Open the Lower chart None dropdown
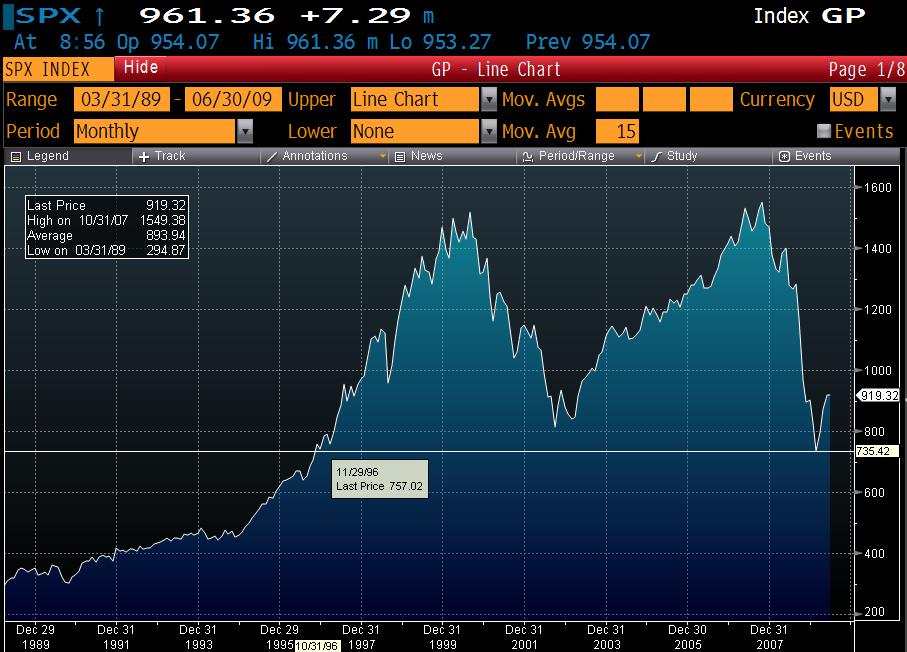The image size is (907, 652). (x=488, y=131)
